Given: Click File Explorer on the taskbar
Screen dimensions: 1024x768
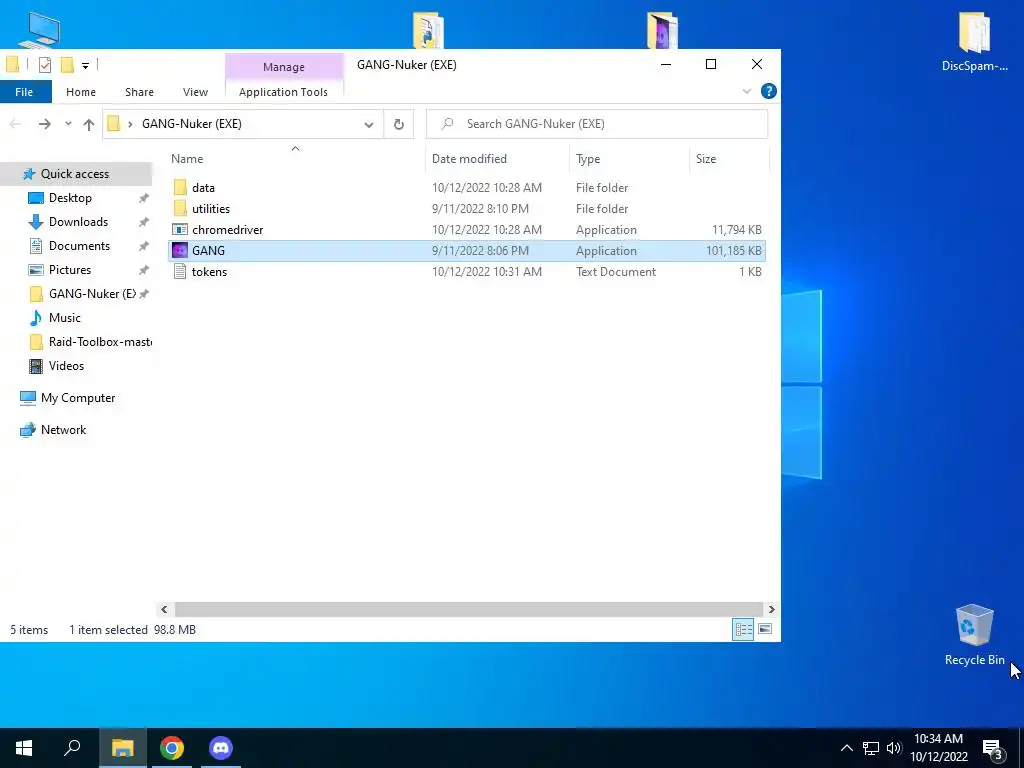Looking at the screenshot, I should tap(122, 748).
